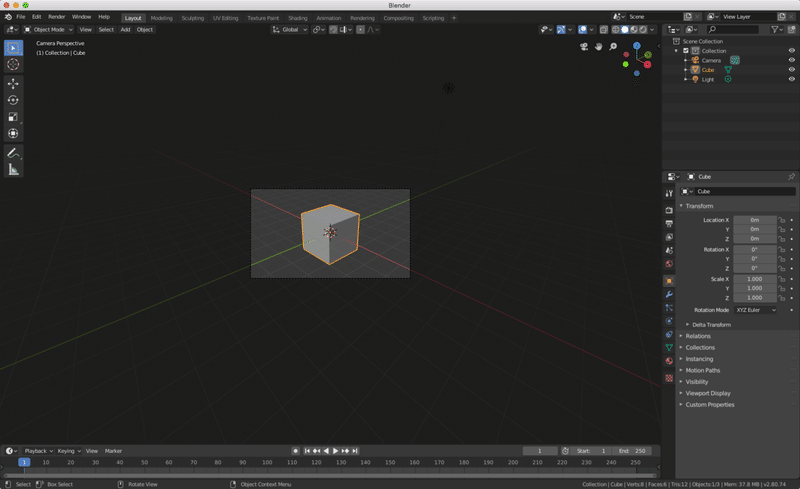Activate the Measure tool
This screenshot has height=489, width=800.
tap(13, 170)
